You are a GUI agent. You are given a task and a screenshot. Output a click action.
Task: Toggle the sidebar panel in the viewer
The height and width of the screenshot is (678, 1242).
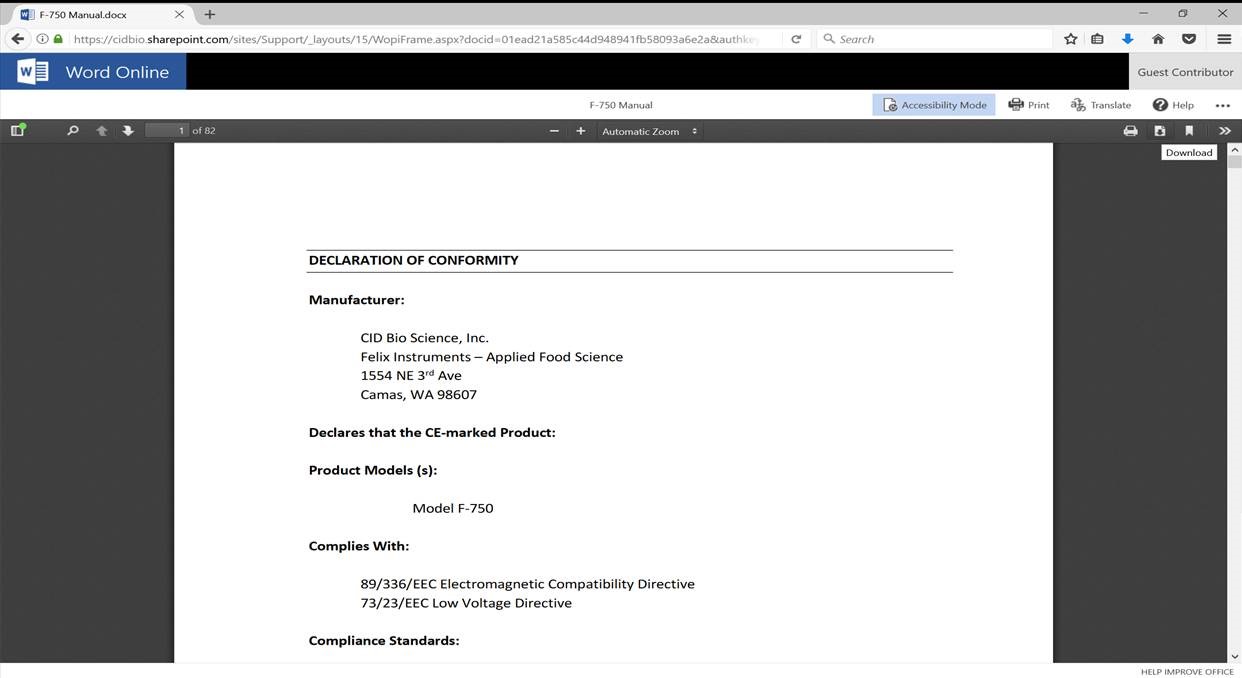(17, 131)
